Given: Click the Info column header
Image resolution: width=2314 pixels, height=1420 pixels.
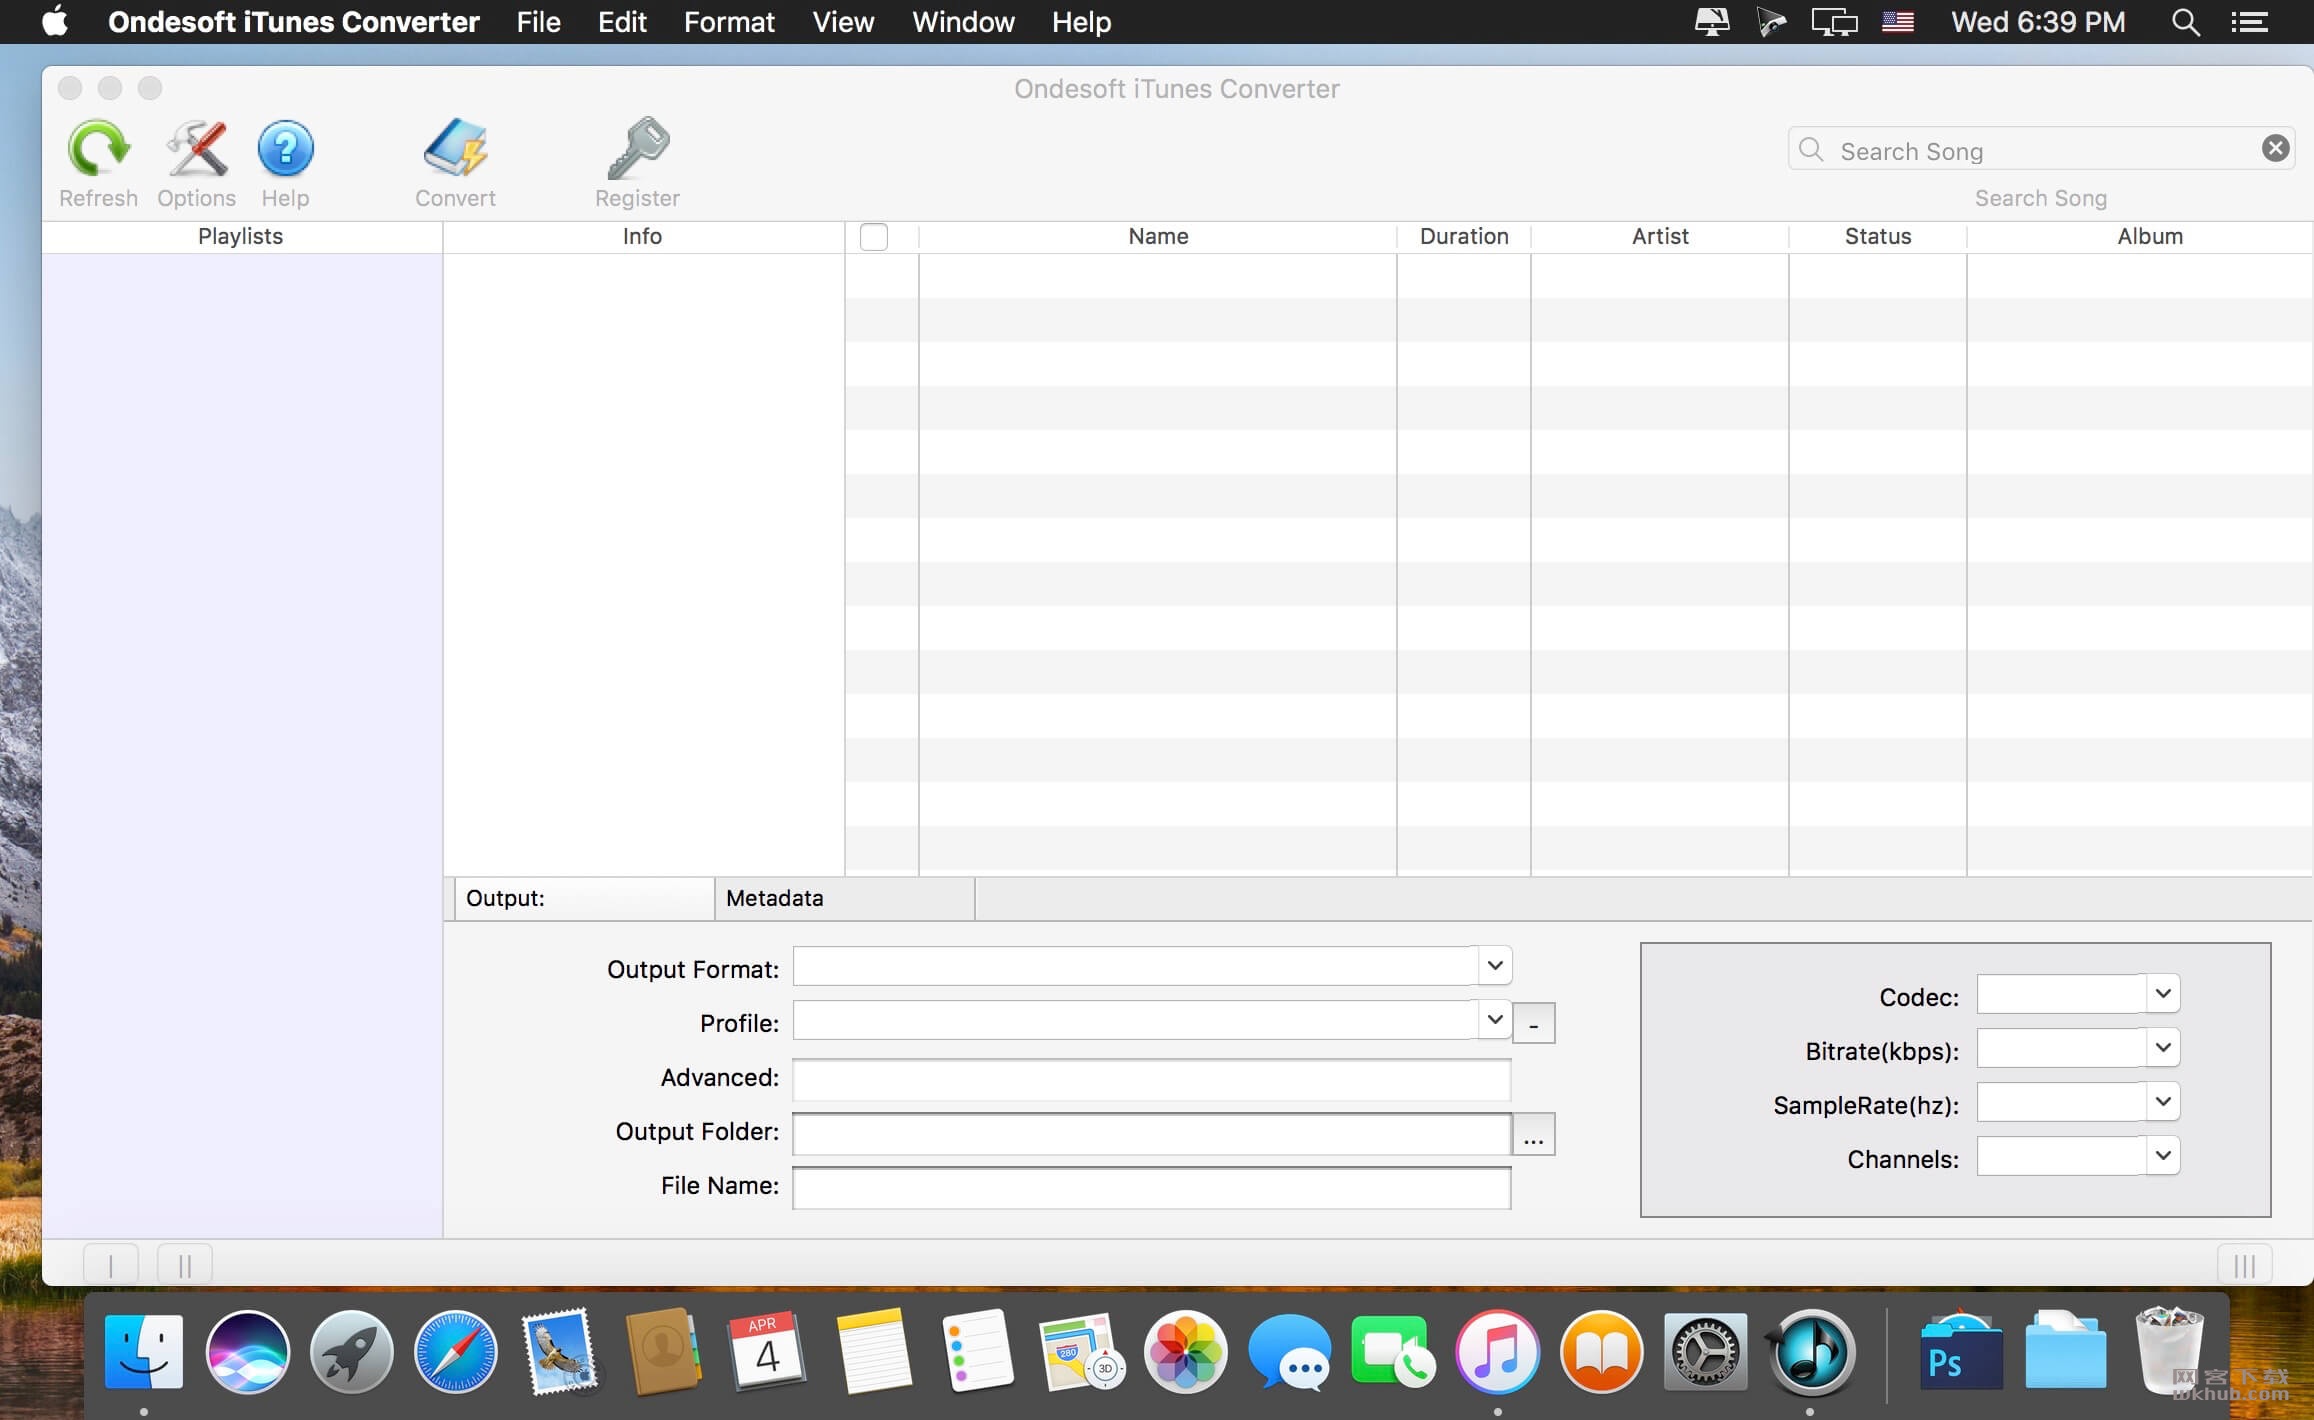Looking at the screenshot, I should click(x=643, y=237).
